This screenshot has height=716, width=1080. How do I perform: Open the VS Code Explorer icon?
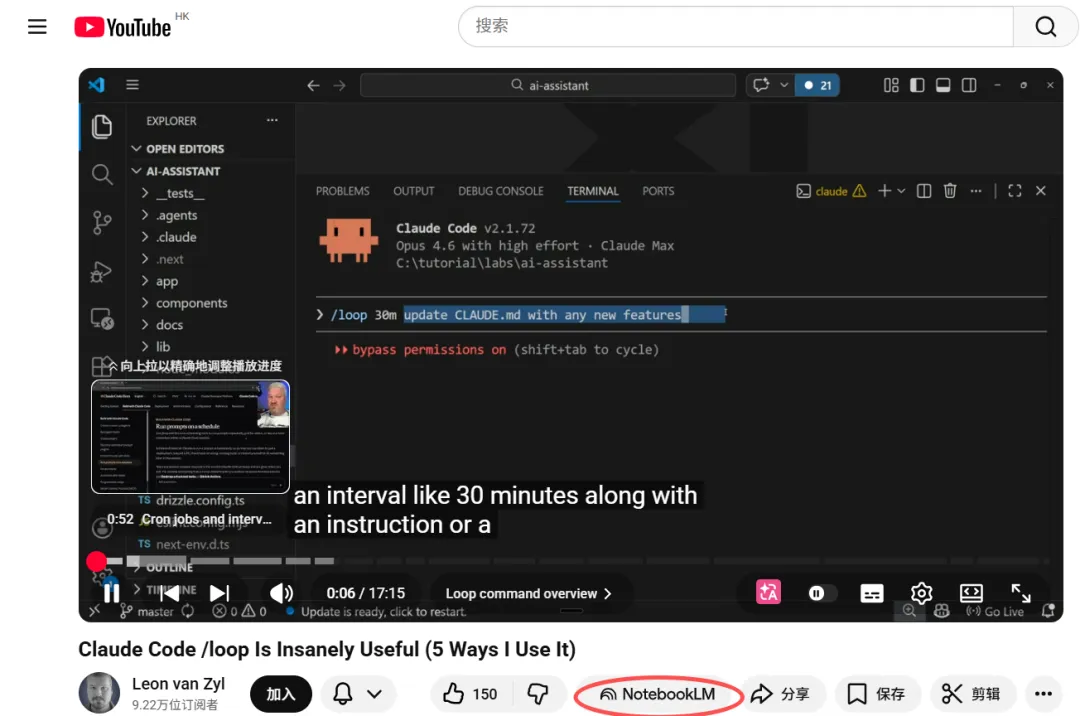pyautogui.click(x=102, y=127)
